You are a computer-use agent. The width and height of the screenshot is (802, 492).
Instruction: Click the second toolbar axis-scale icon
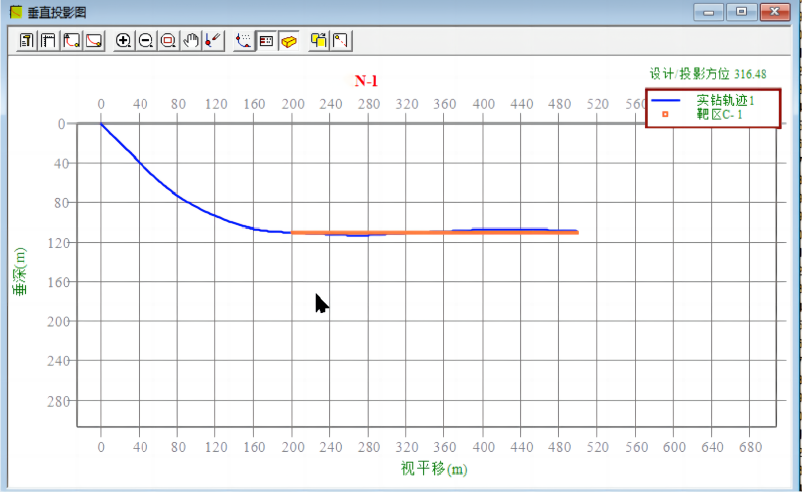48,41
